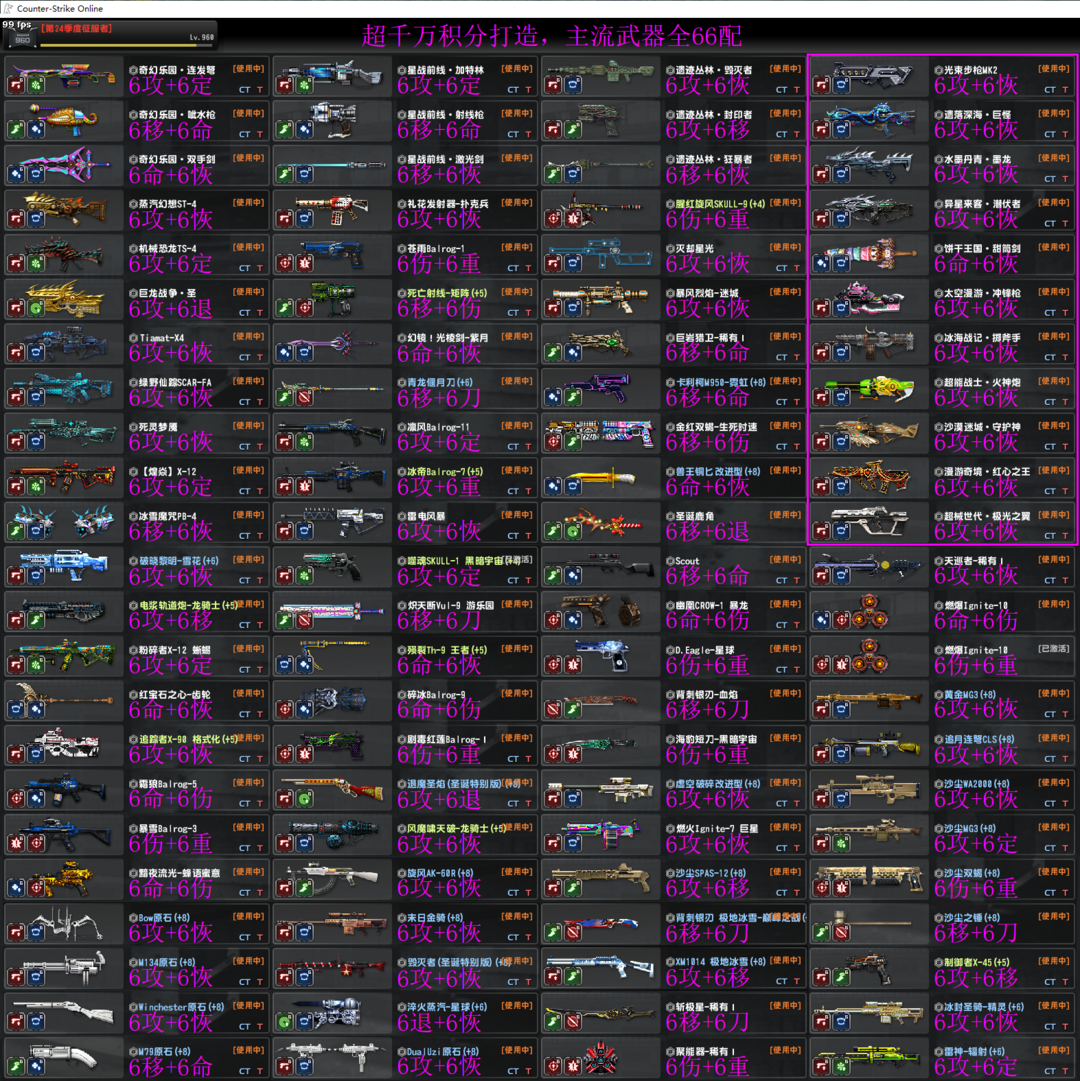Click the red burst icon on 暴雪Balrog-3

tap(16, 843)
